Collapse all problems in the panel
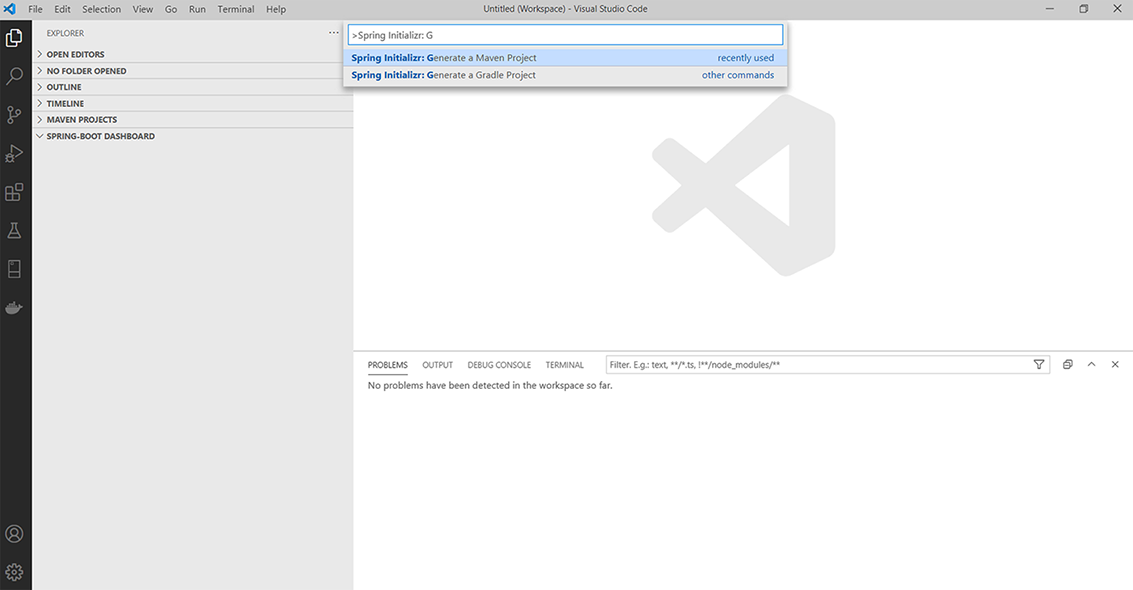Screen dimensions: 1133x590 coord(1067,365)
